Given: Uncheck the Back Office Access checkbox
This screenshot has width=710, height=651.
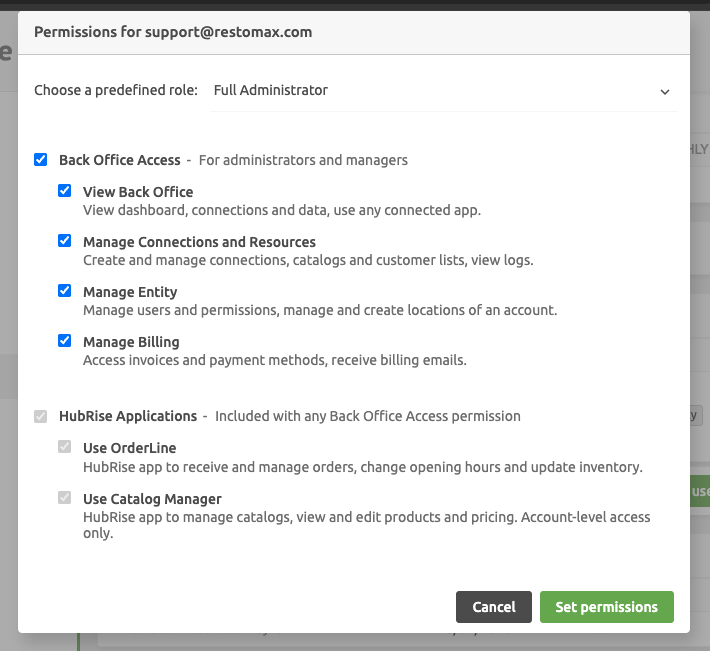Looking at the screenshot, I should (x=41, y=159).
